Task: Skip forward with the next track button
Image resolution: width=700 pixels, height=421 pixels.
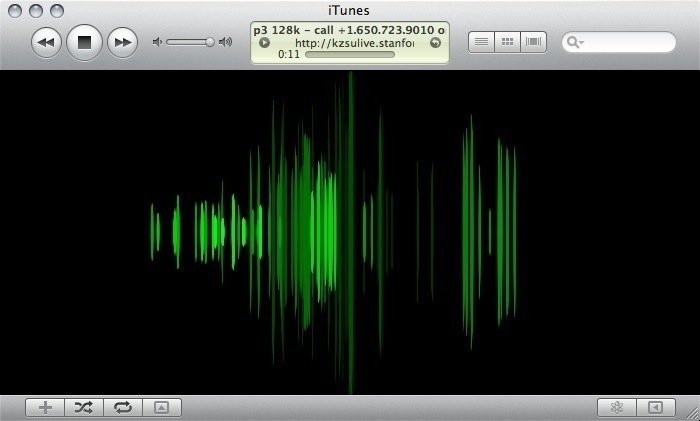Action: click(123, 42)
